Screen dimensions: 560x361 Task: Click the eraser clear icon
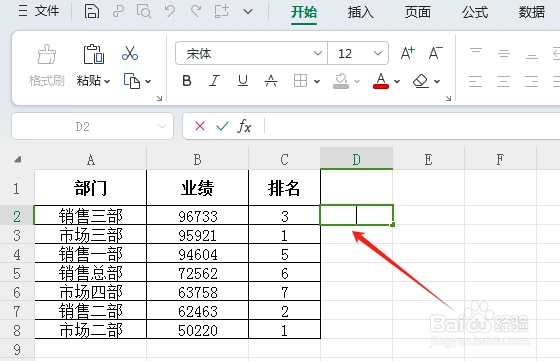click(421, 81)
